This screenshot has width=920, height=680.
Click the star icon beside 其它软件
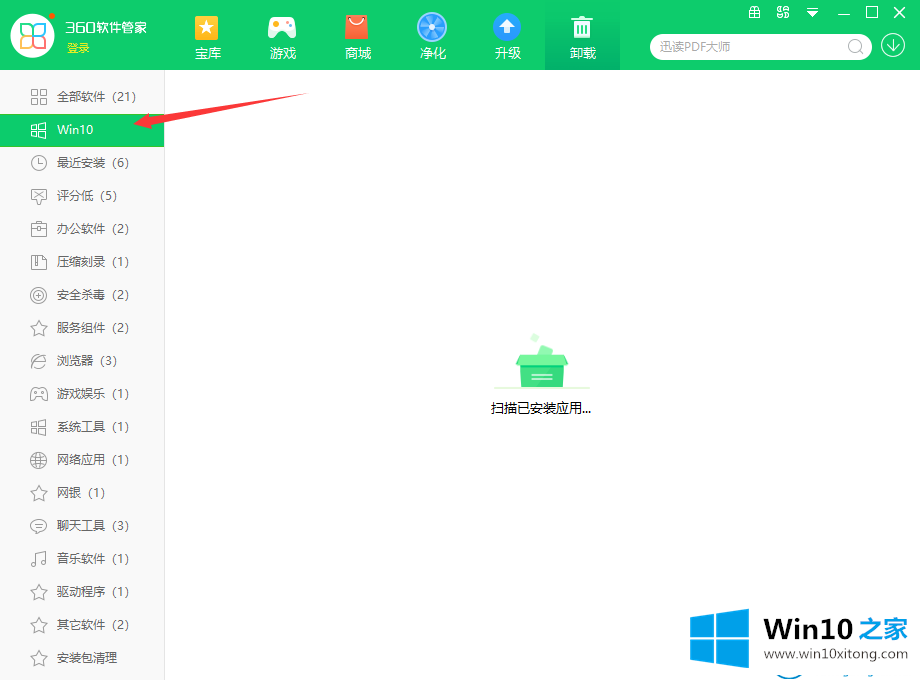39,625
